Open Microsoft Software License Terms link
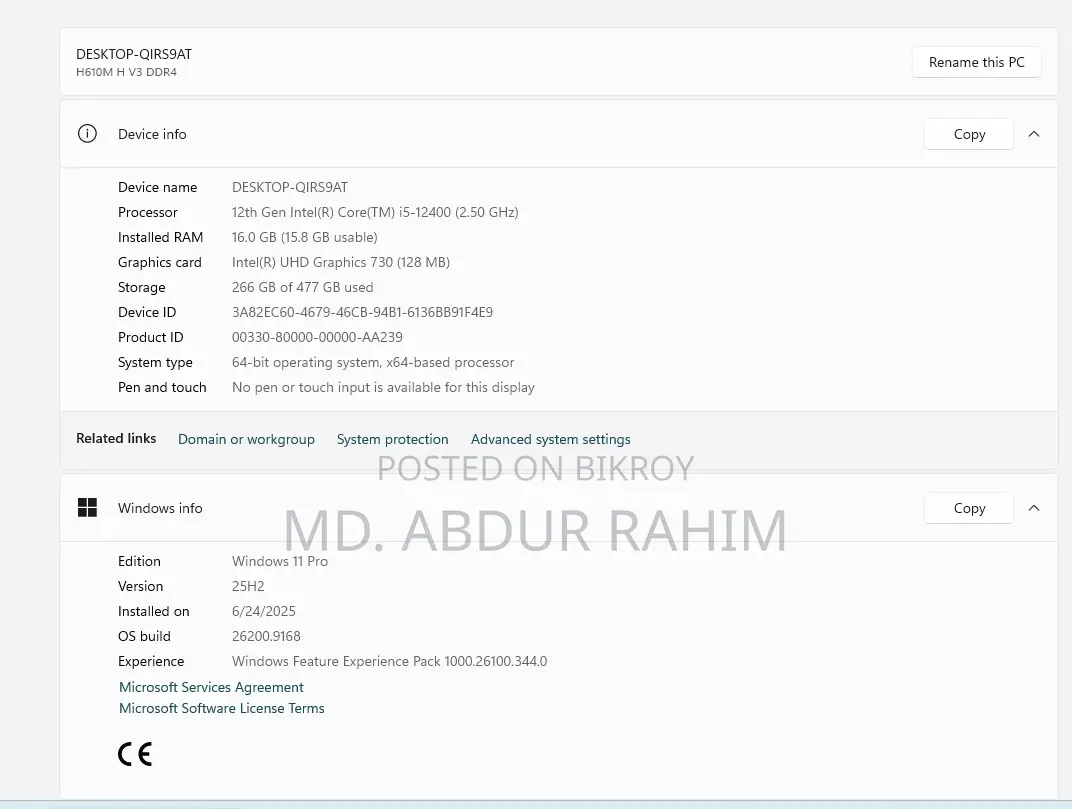Image resolution: width=1072 pixels, height=809 pixels. pos(222,708)
